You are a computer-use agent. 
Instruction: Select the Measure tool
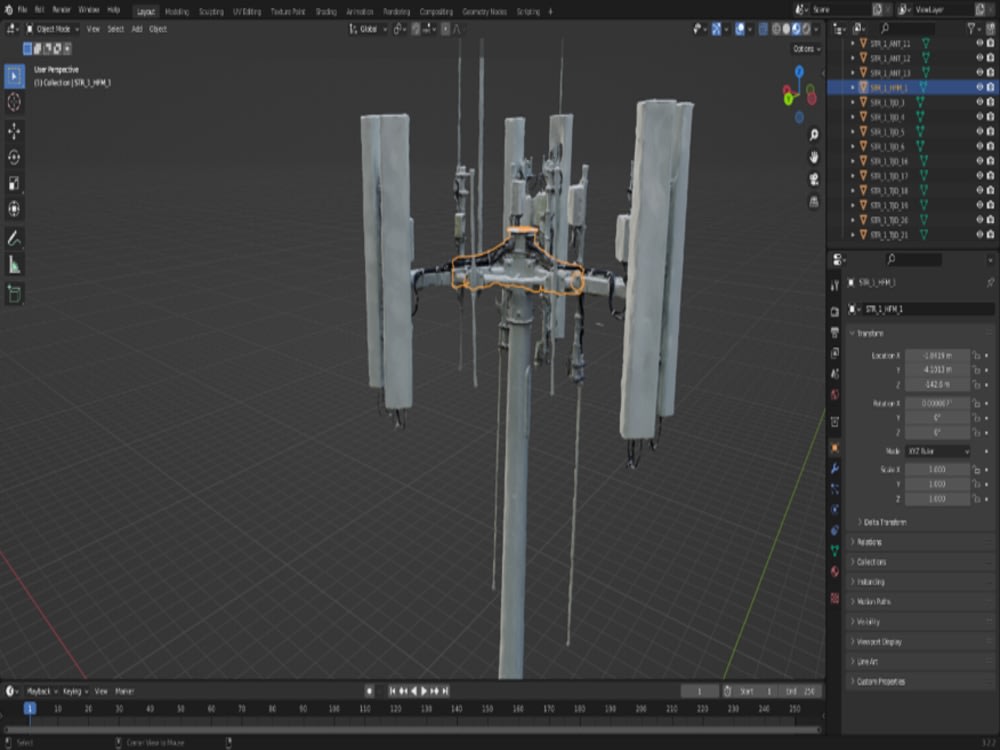pos(14,265)
